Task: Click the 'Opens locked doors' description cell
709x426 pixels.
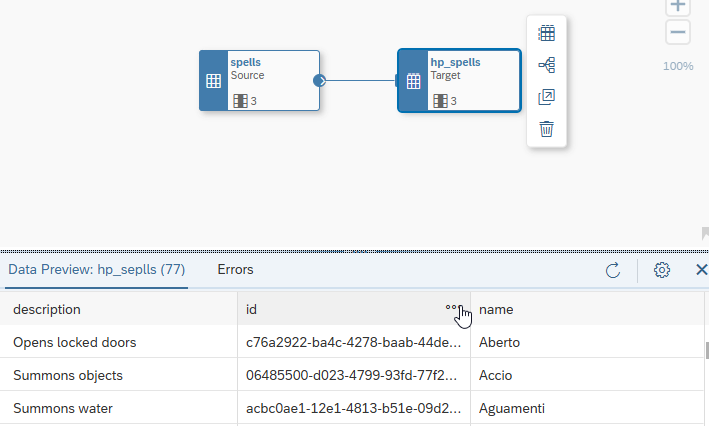Action: click(75, 342)
